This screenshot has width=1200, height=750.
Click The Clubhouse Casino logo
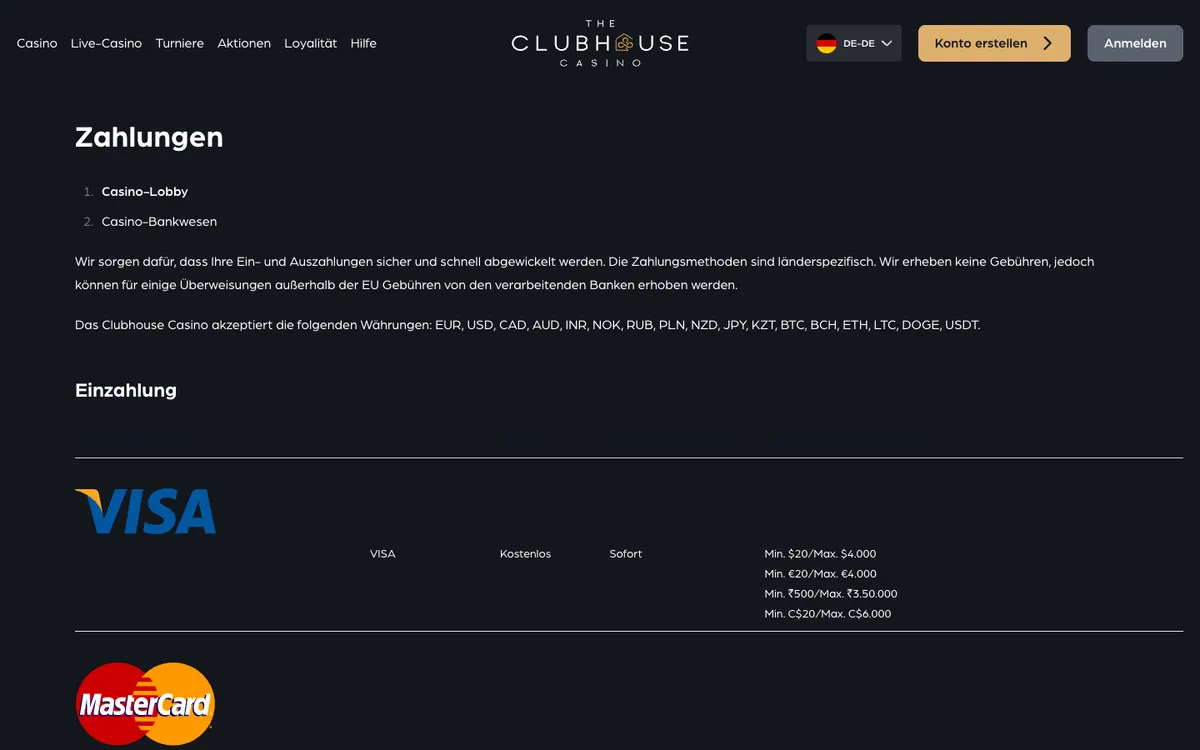(x=600, y=43)
